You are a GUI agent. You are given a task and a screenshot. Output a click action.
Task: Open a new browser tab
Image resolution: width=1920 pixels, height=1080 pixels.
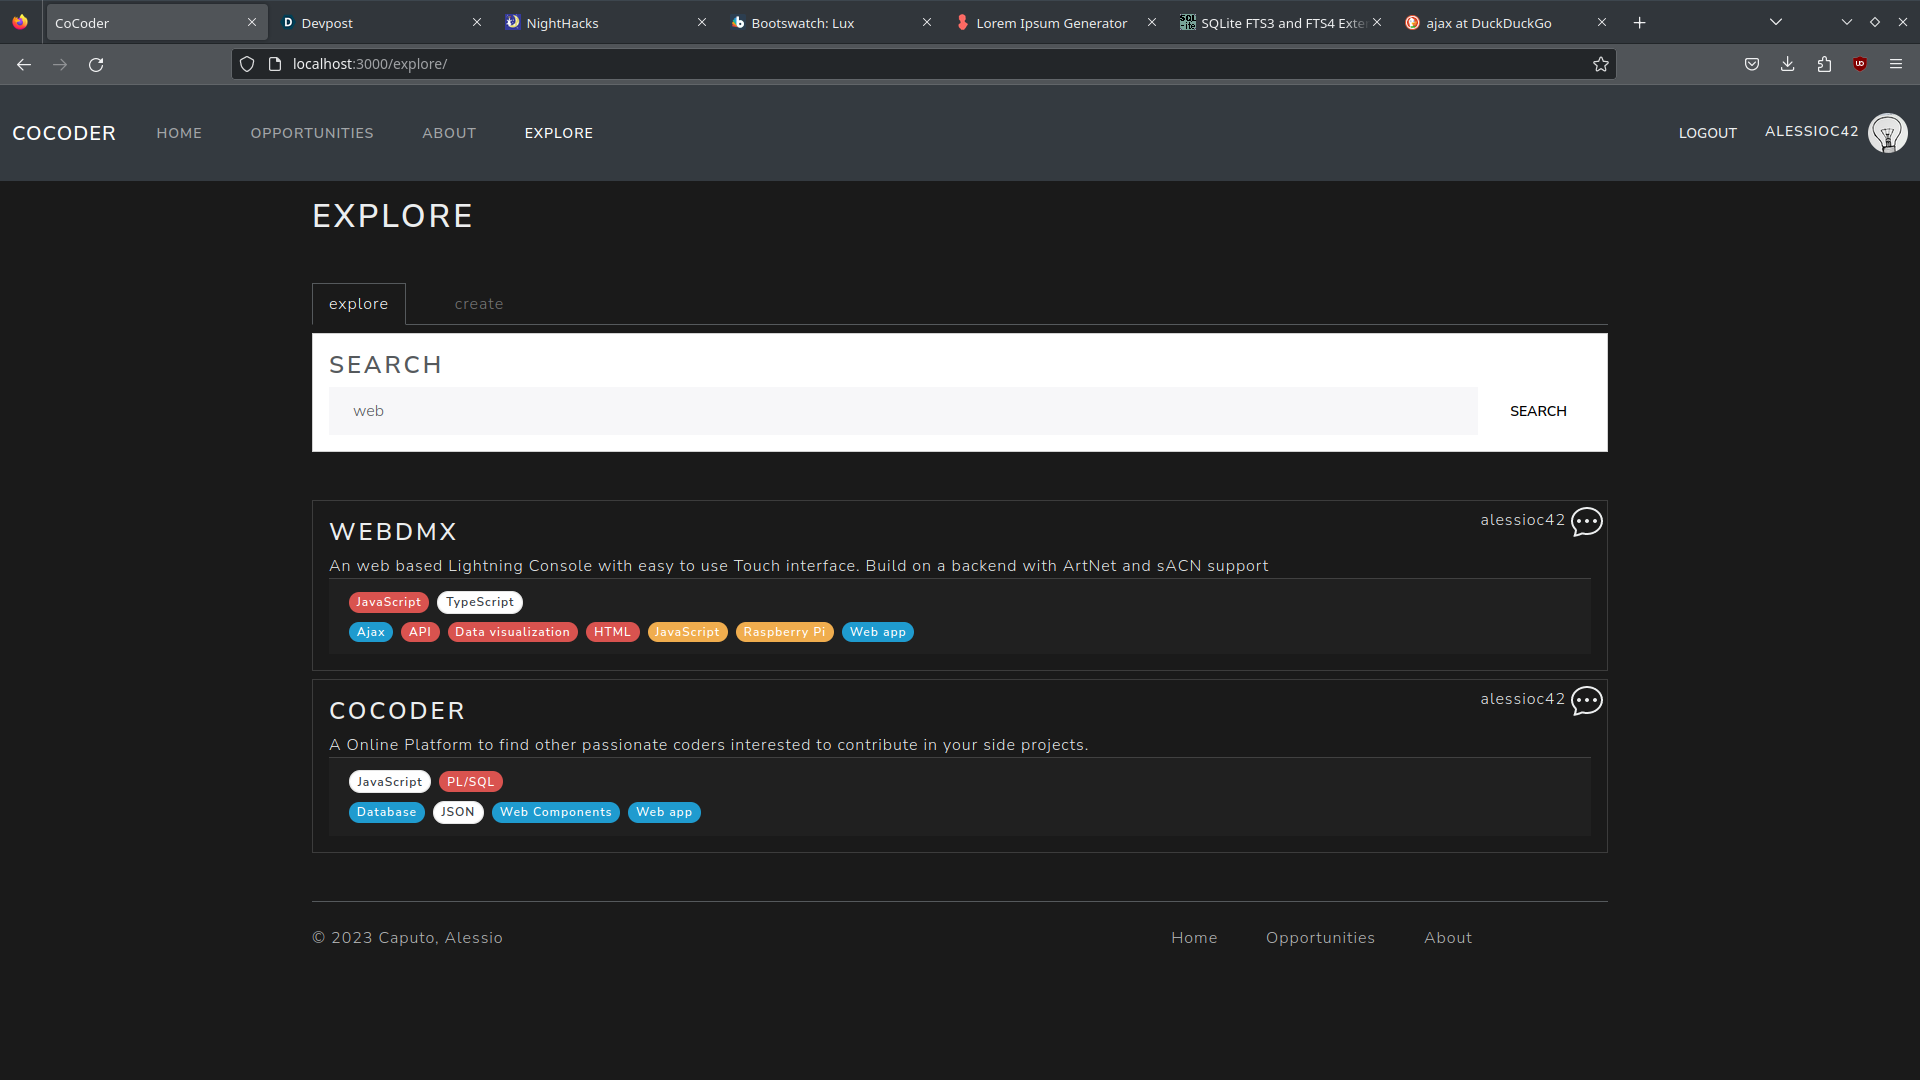1639,22
